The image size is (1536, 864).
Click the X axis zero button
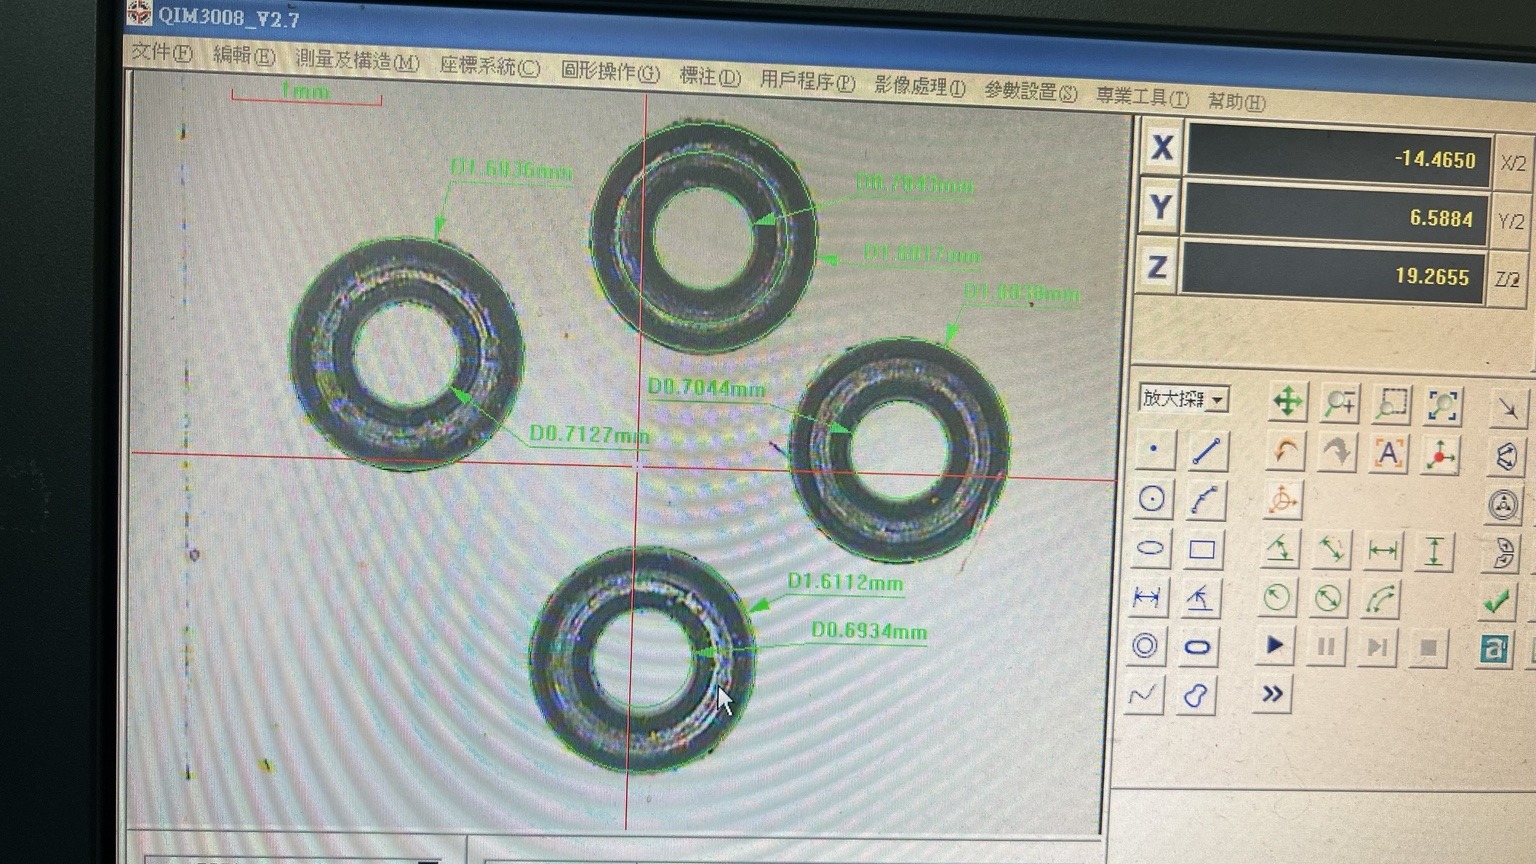click(1160, 148)
